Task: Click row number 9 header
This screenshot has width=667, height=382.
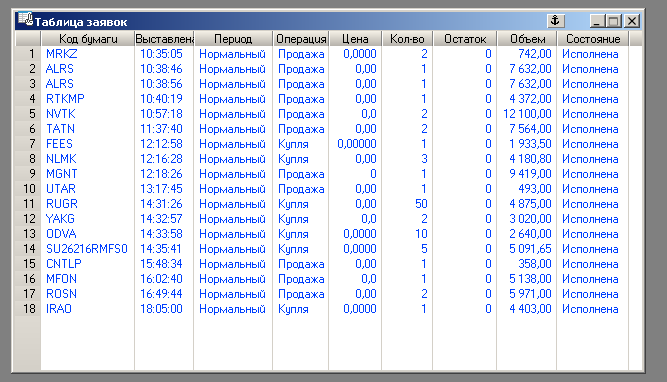Action: 28,174
